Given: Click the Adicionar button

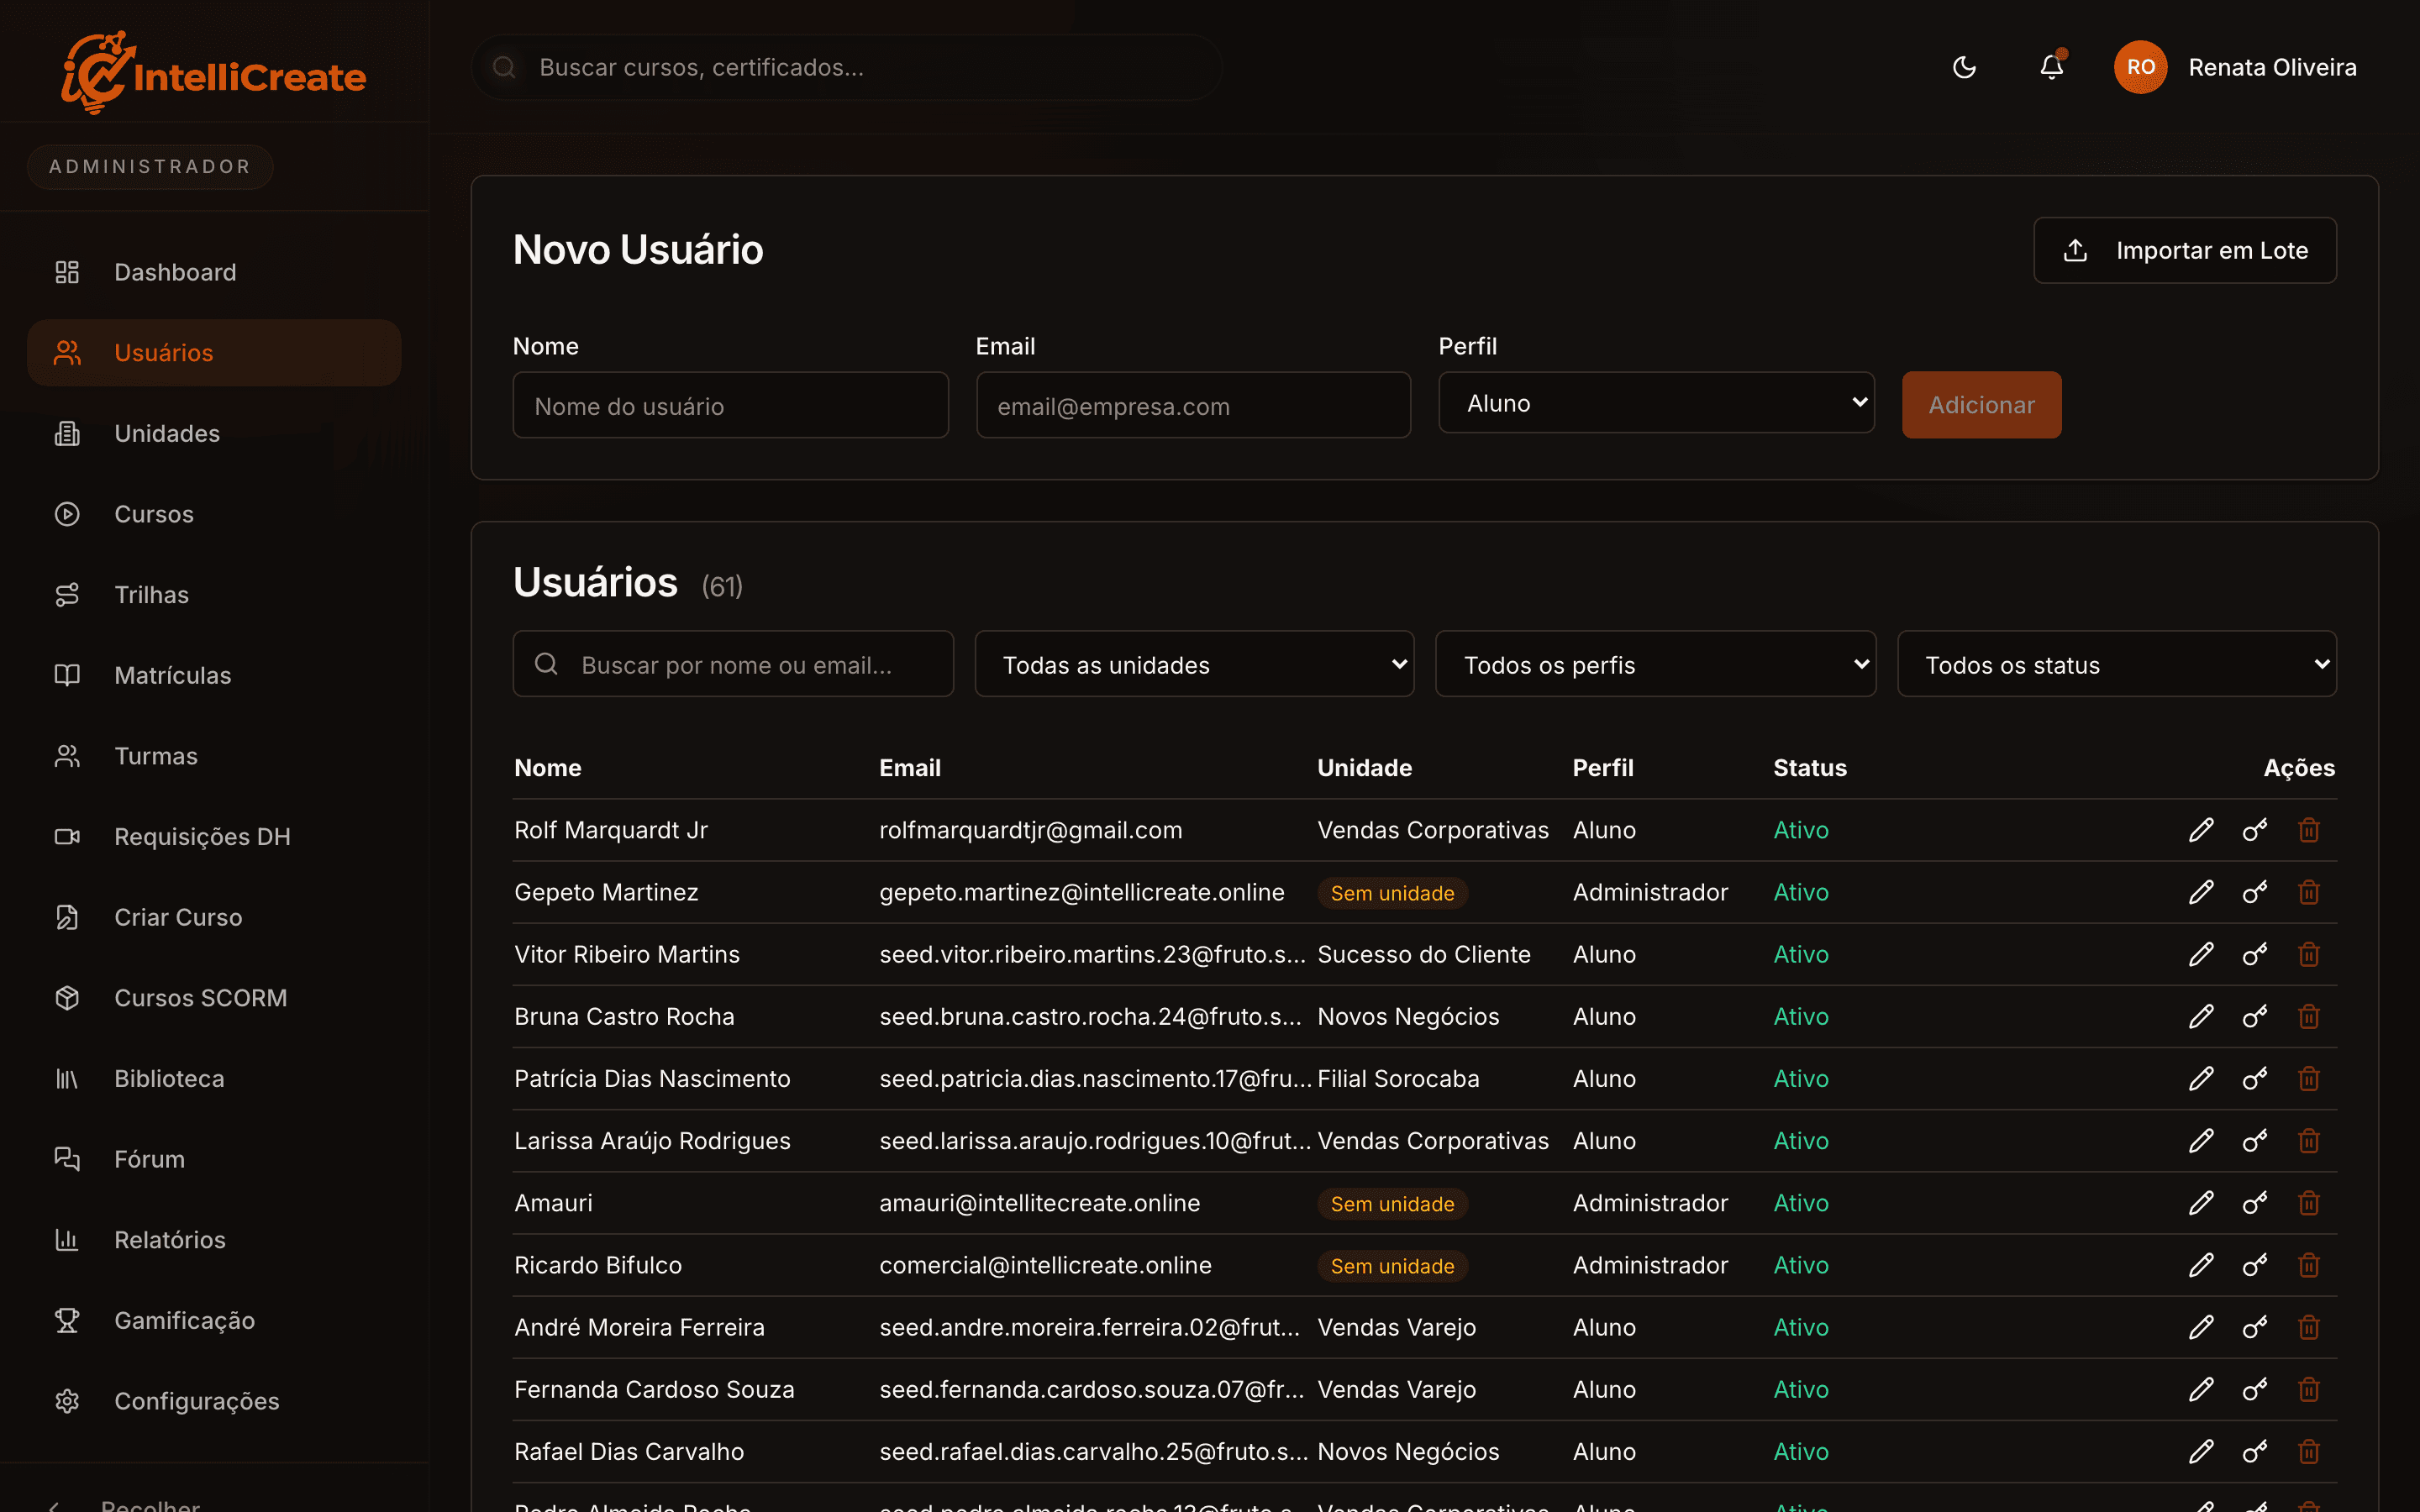Looking at the screenshot, I should point(1981,405).
